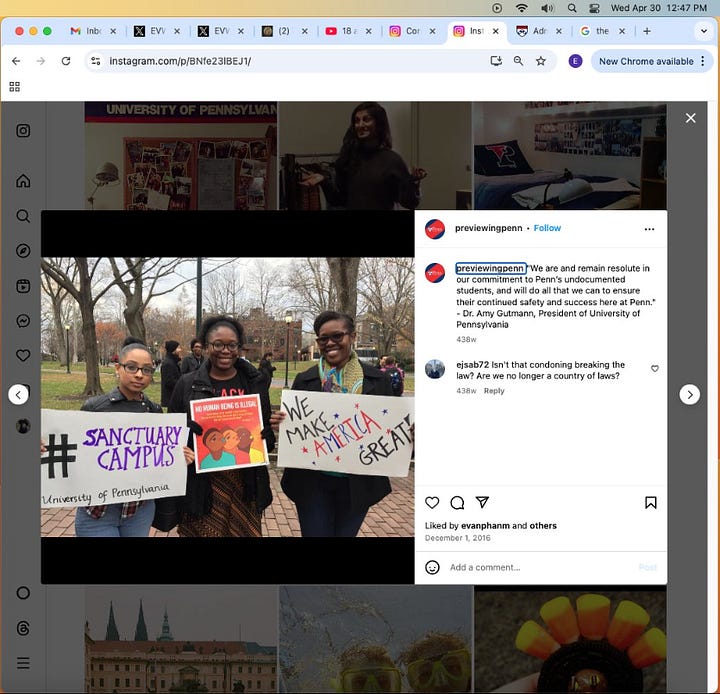Open sound volume menu in menu bar

(547, 8)
